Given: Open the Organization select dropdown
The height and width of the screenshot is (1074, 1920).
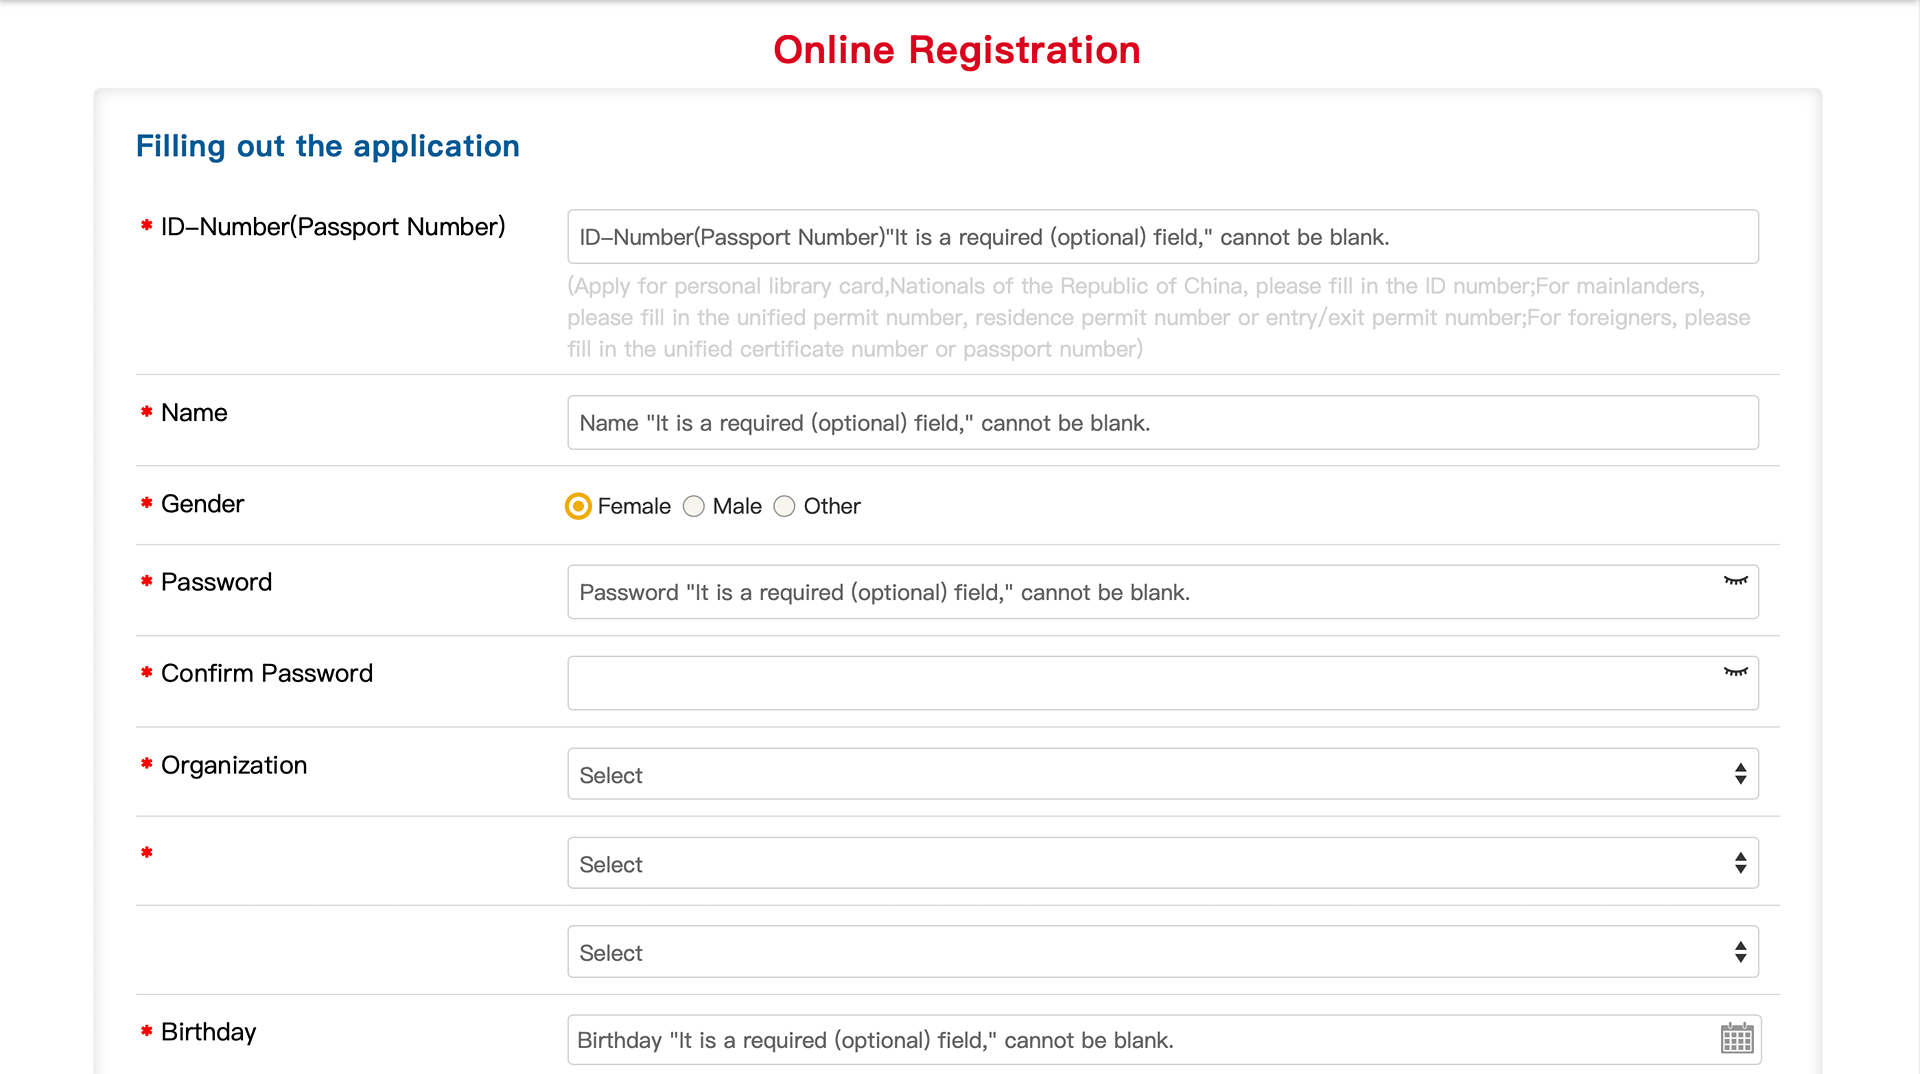Looking at the screenshot, I should (x=1162, y=774).
